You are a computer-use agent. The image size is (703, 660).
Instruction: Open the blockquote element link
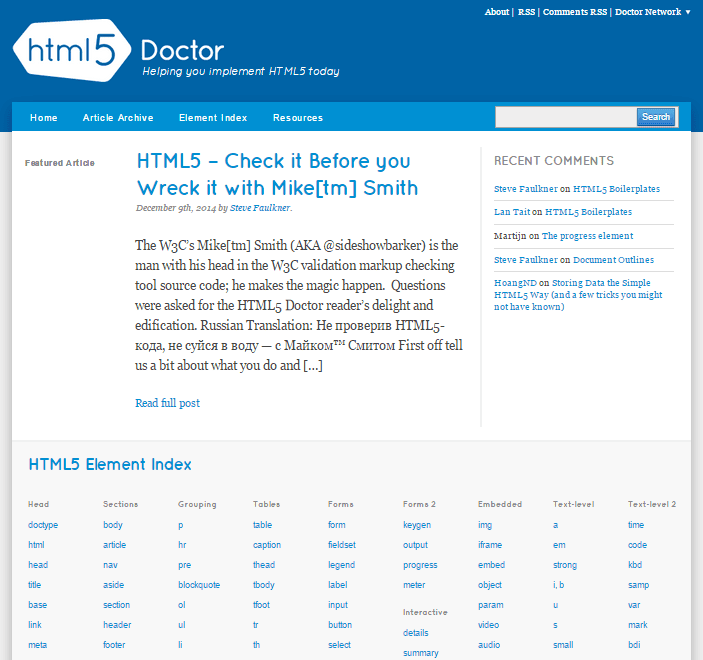click(199, 585)
